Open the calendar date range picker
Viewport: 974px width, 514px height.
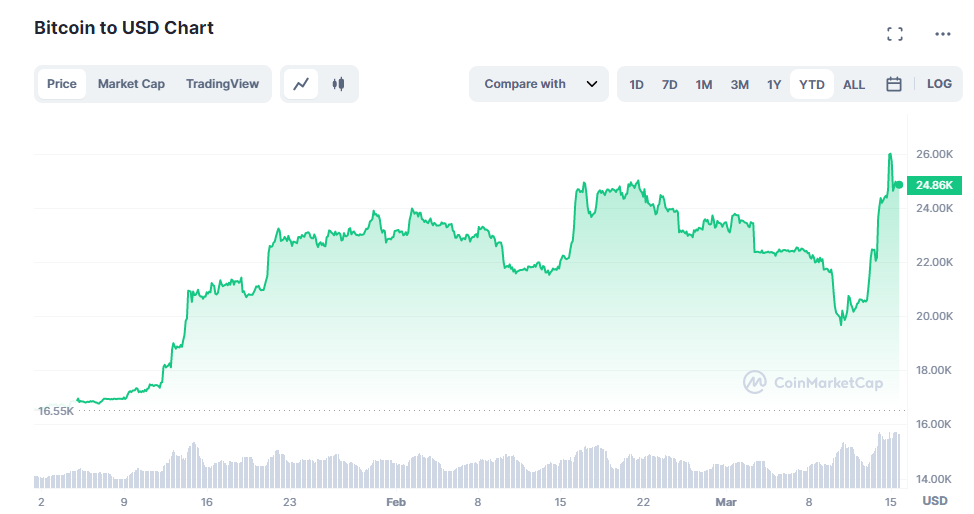coord(893,84)
